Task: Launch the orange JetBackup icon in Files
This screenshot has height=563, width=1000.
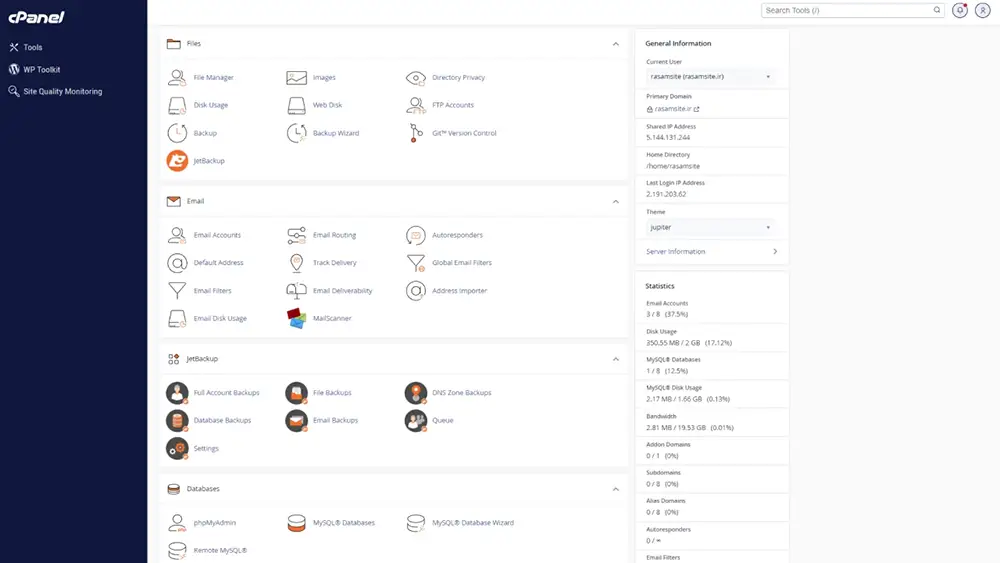Action: (x=177, y=161)
